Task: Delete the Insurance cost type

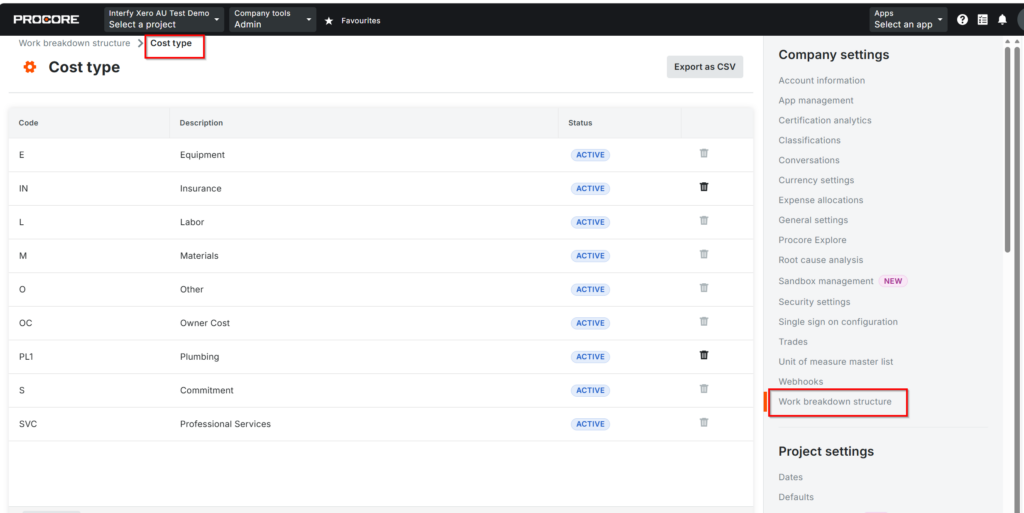Action: pyautogui.click(x=704, y=187)
